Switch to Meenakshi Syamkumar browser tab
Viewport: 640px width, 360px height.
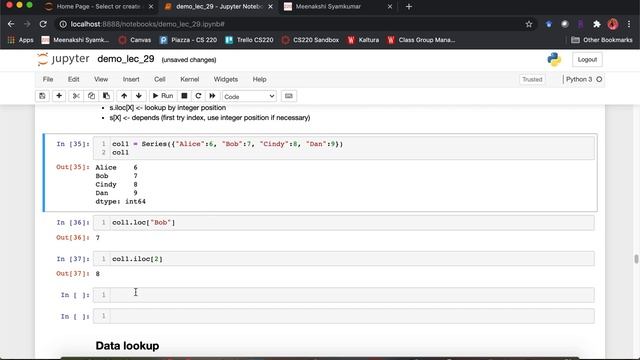point(328,7)
